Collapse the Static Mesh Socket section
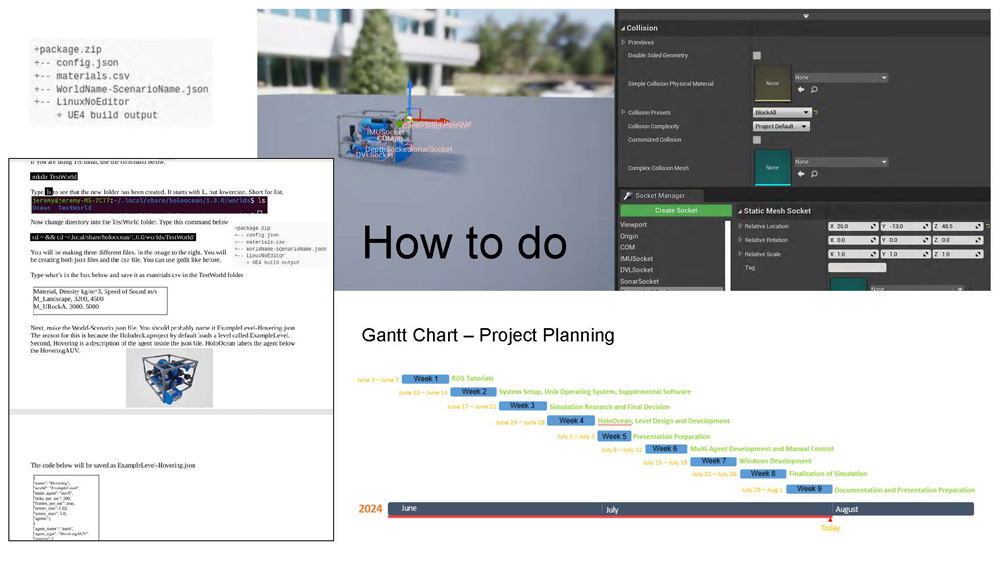This screenshot has width=1000, height=563. pos(740,211)
